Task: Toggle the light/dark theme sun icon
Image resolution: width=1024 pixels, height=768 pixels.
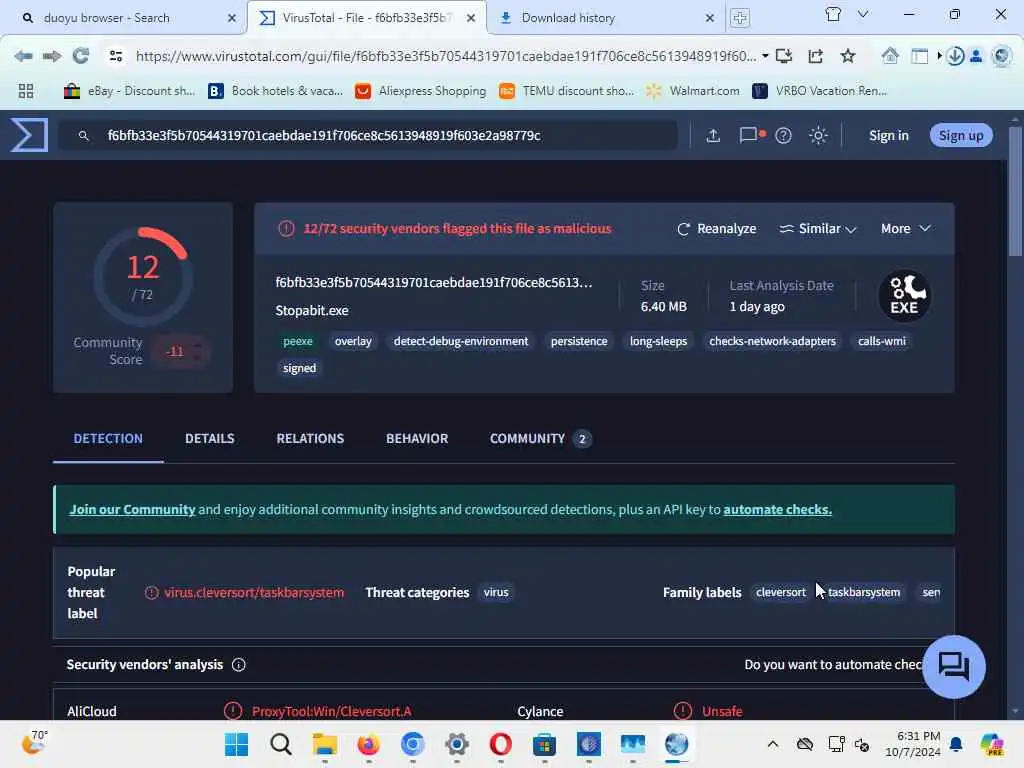Action: pos(818,135)
